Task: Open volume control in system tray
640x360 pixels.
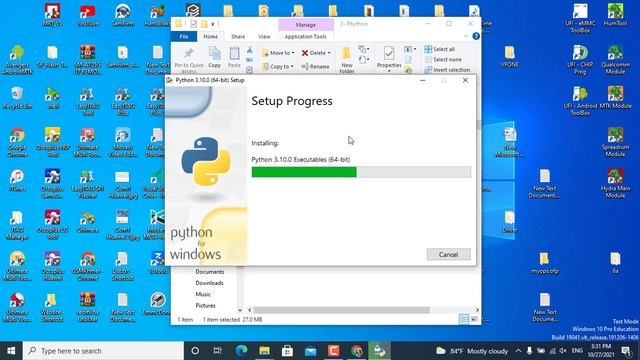Action: click(563, 351)
